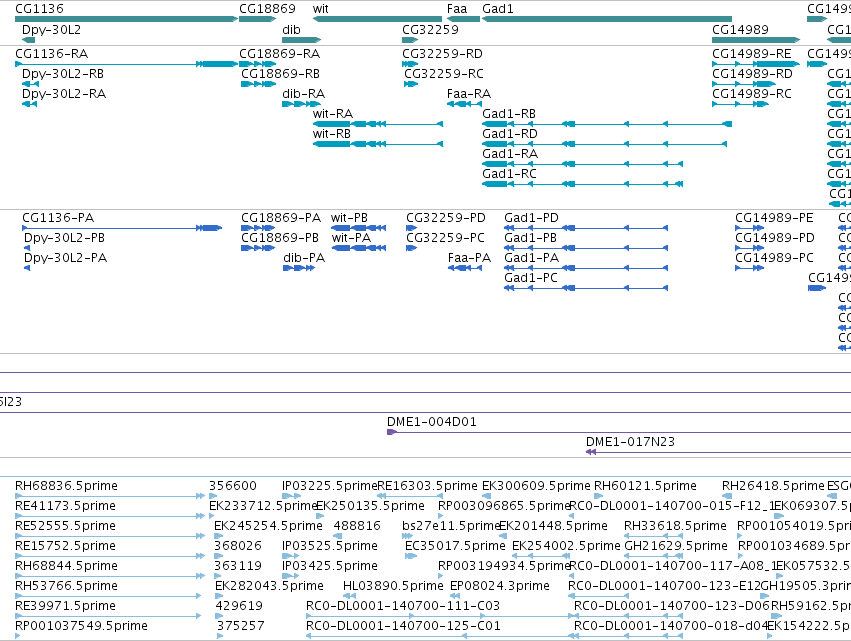The height and width of the screenshot is (641, 851).
Task: Click the DME1-004D01 clone label
Action: coord(431,422)
